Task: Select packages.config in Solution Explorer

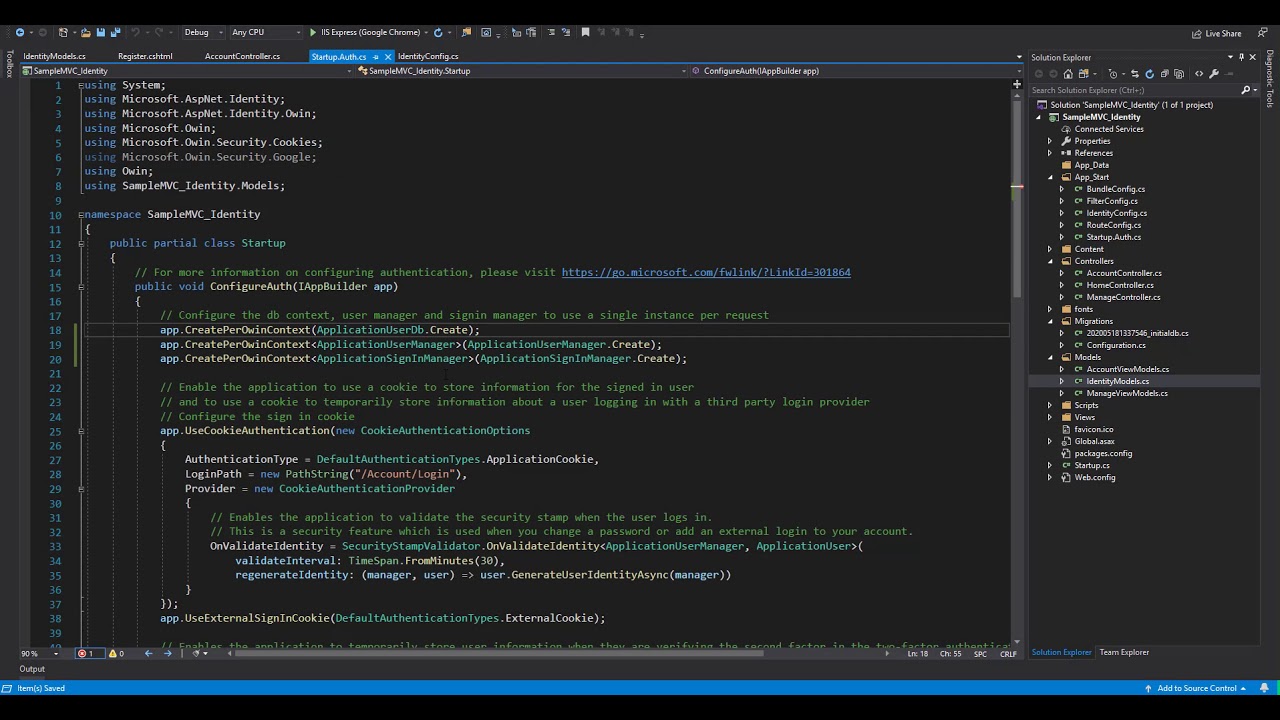Action: point(1103,453)
